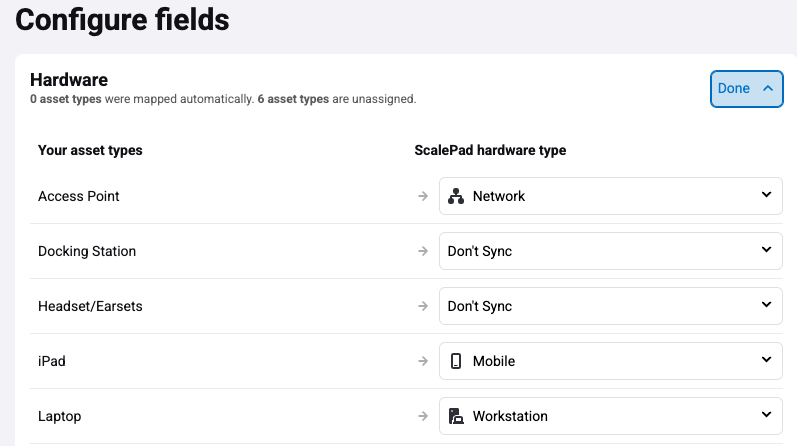The image size is (797, 446).
Task: Click the Network hardware type icon
Action: coord(456,196)
